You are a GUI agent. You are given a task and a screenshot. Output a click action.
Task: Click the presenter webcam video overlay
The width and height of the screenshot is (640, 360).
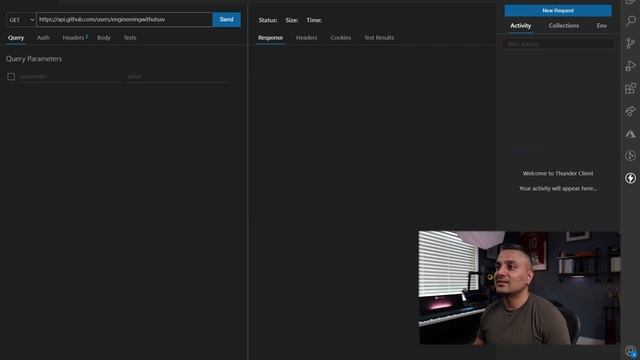click(519, 288)
